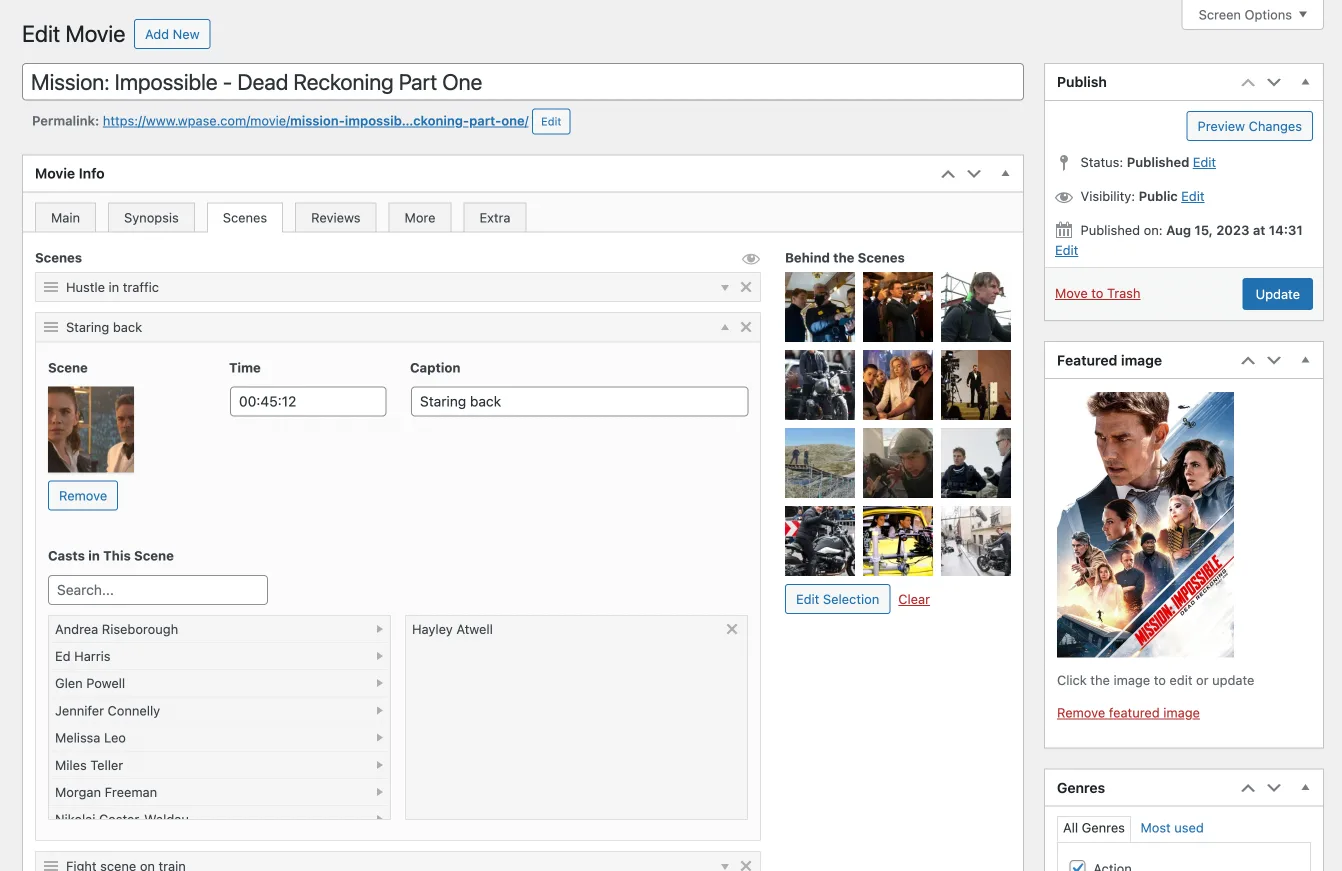Clear the Behind the Scenes gallery
This screenshot has width=1342, height=871.
(914, 599)
